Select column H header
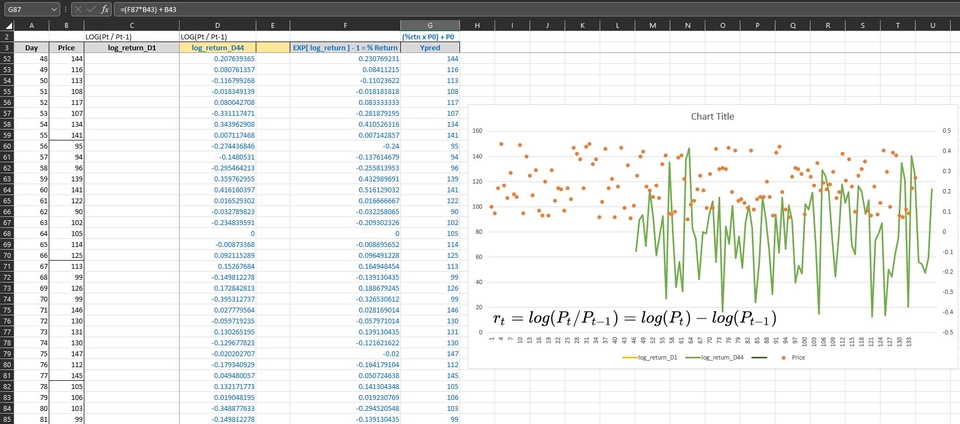 477,25
